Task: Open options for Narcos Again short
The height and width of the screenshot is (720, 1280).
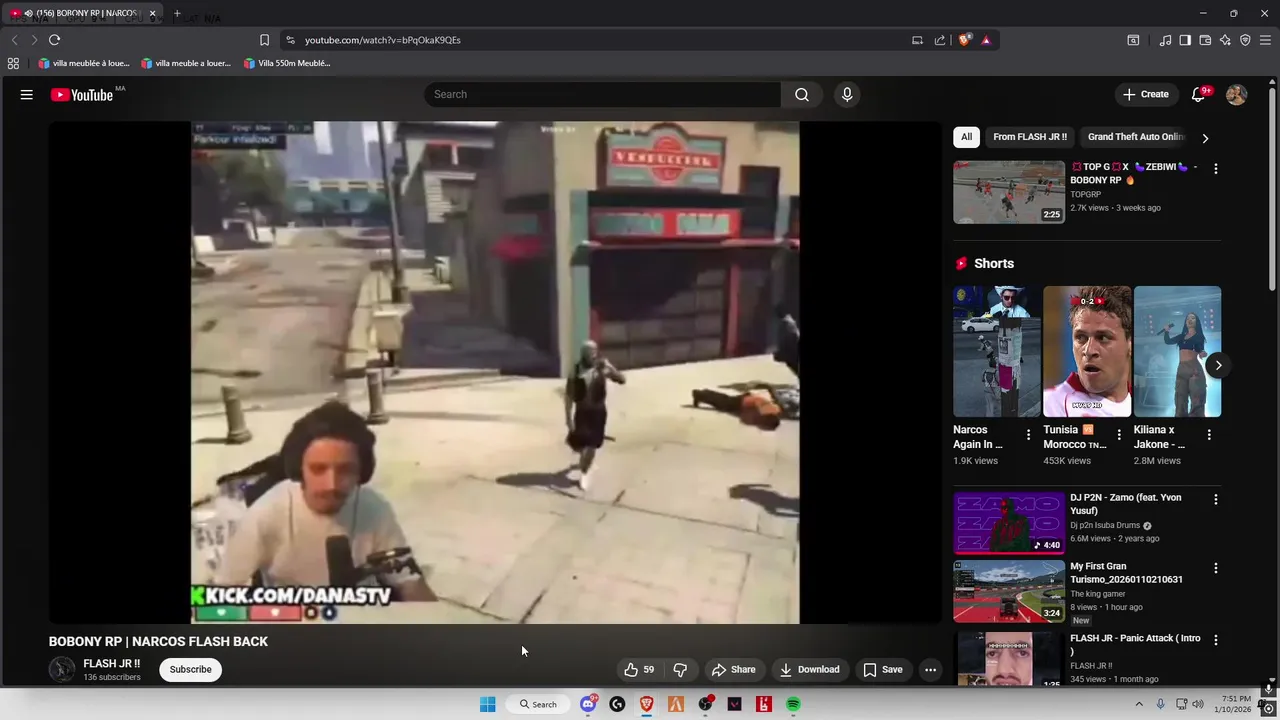Action: pos(1028,435)
